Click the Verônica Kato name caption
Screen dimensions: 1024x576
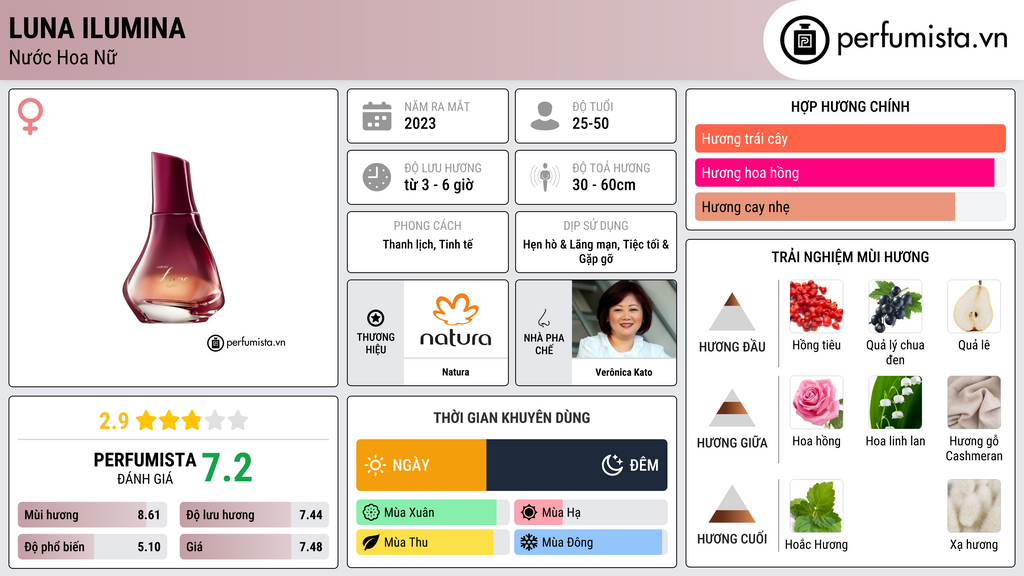(624, 372)
